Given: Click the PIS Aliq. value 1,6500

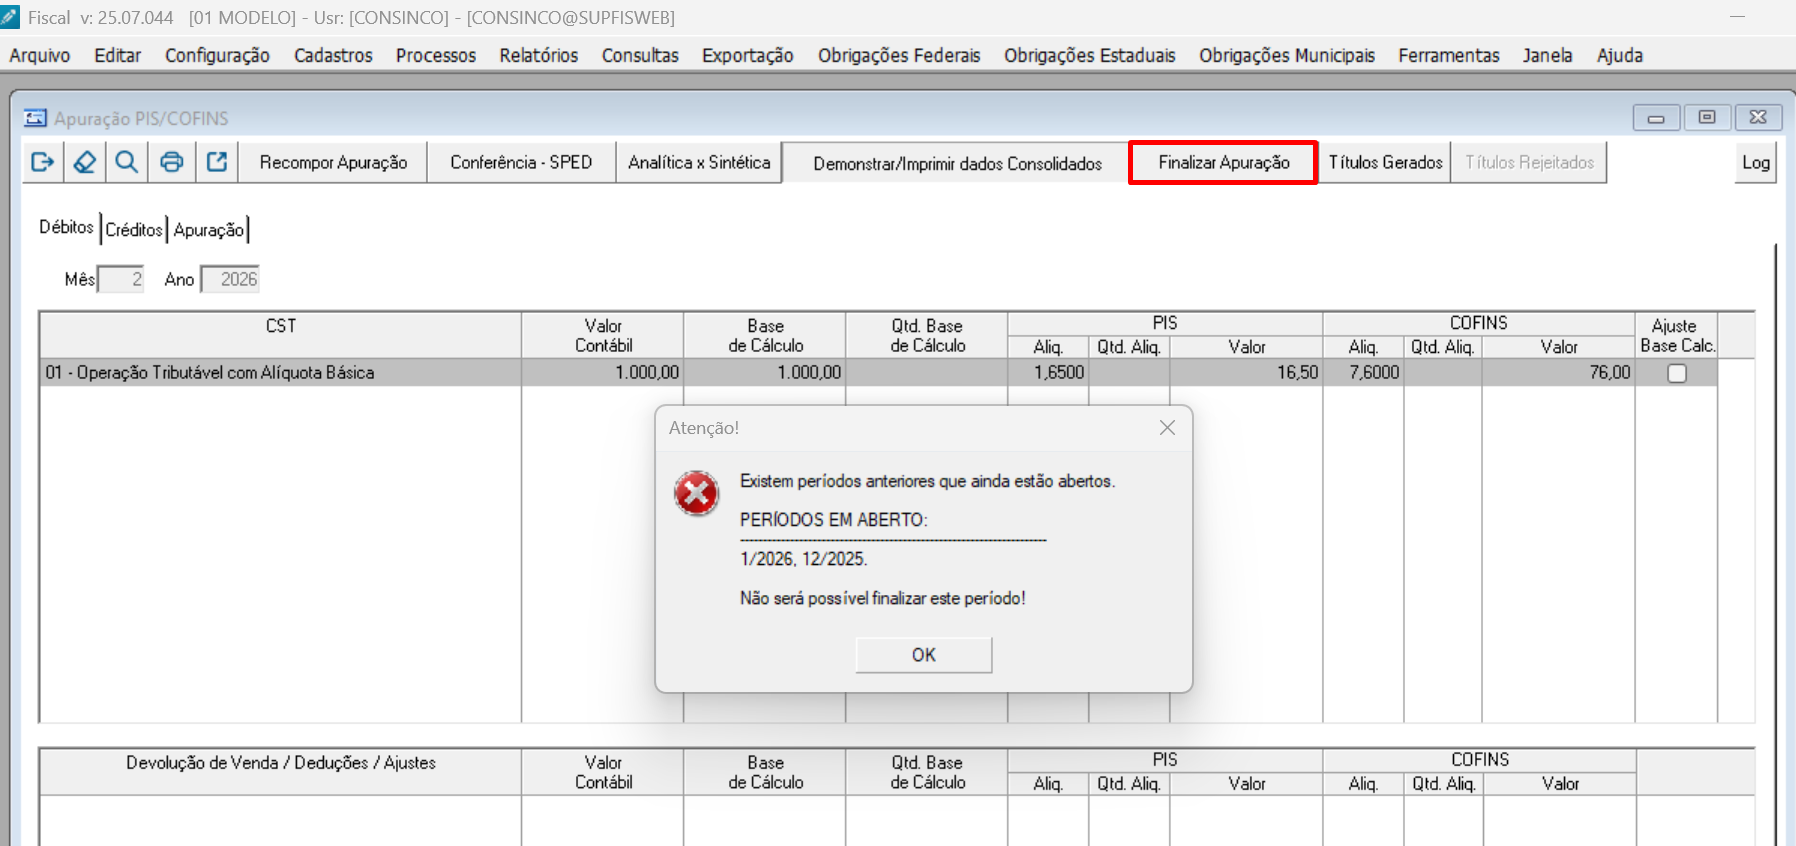Looking at the screenshot, I should coord(1048,372).
